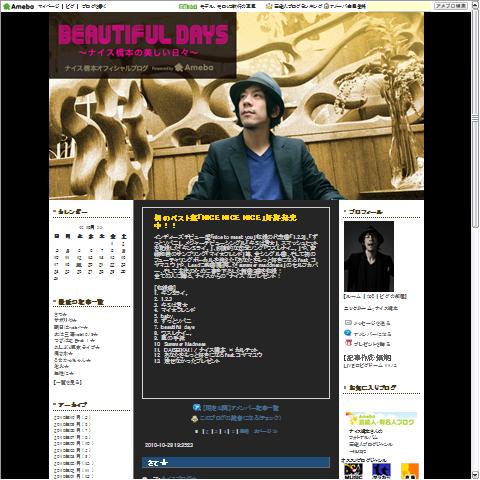Open the profile photo thumbnail

(x=369, y=256)
